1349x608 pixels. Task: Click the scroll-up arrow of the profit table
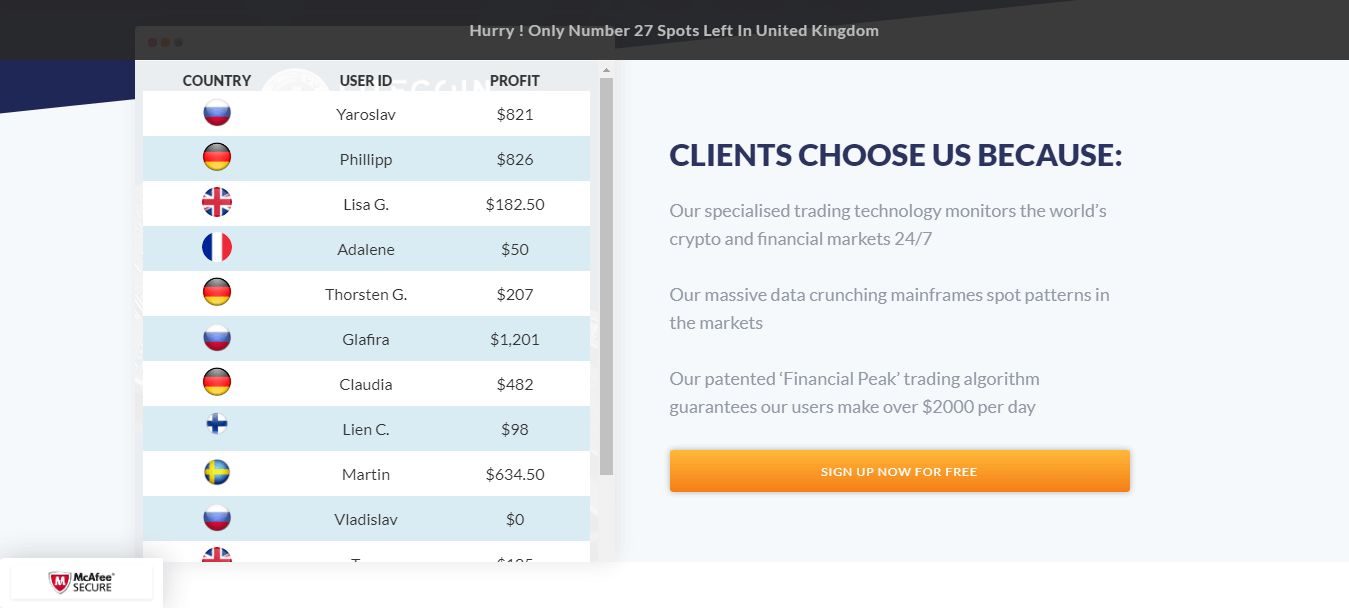pyautogui.click(x=606, y=70)
